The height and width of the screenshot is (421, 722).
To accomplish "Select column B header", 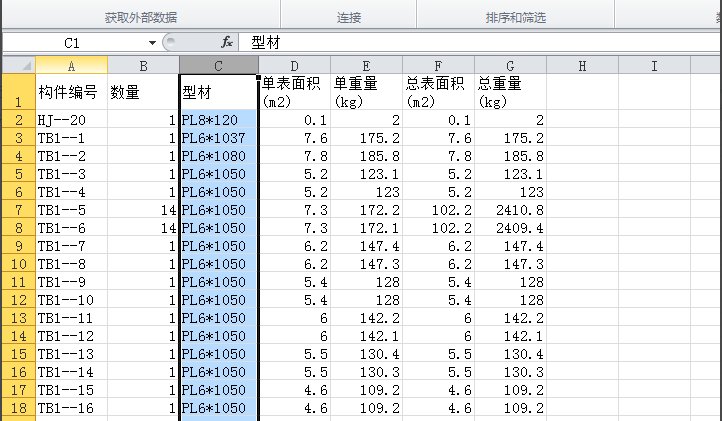I will click(143, 65).
